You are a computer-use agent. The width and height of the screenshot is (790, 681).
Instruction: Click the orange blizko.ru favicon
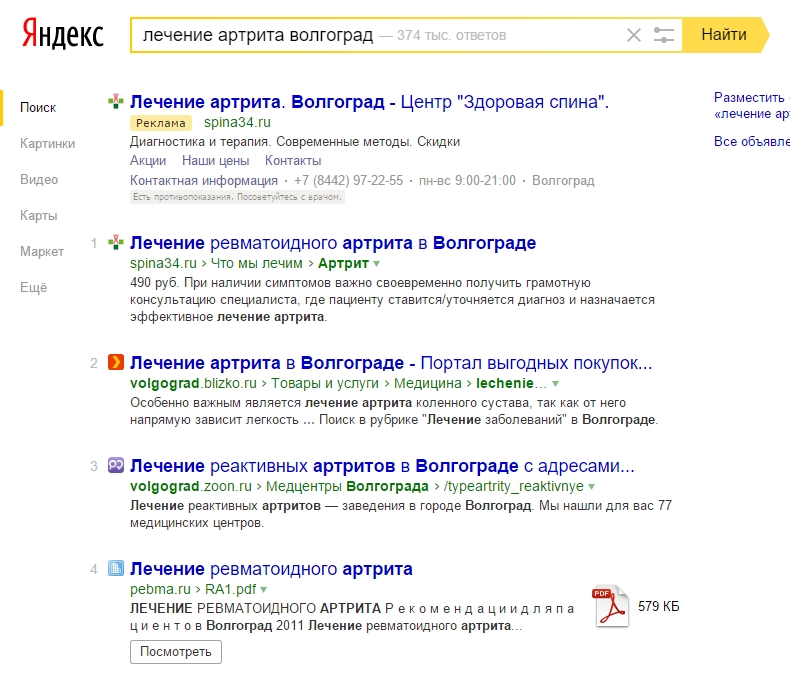coord(116,362)
